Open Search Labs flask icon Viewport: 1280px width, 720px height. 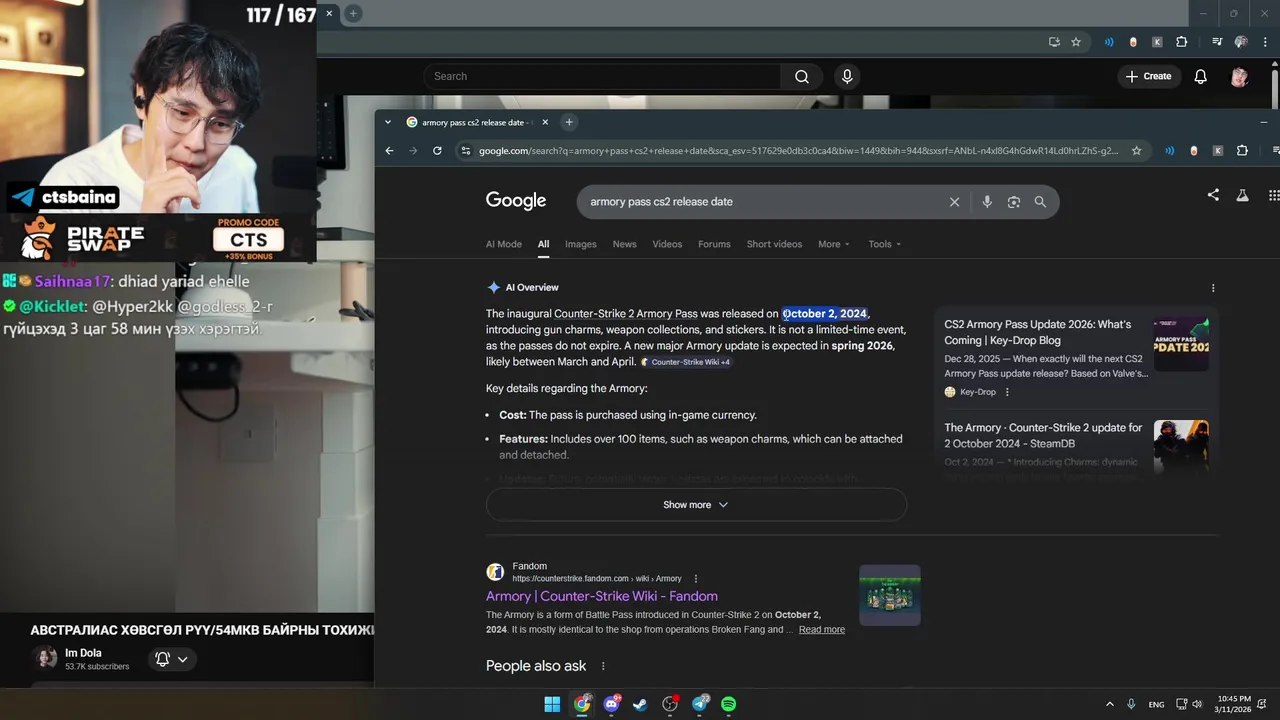tap(1242, 195)
